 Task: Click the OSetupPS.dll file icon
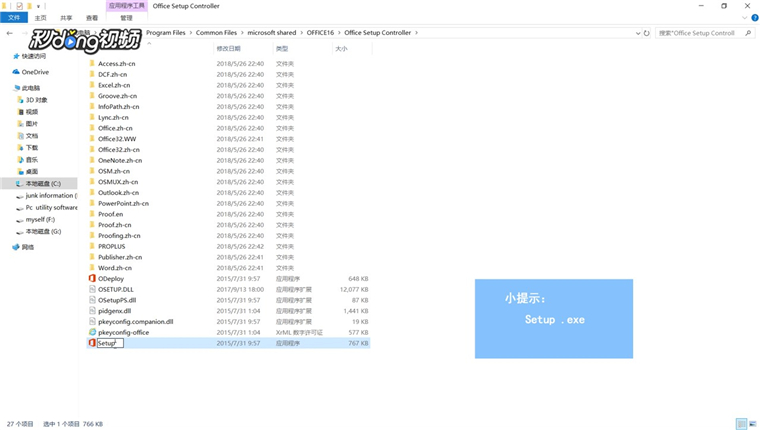[x=92, y=300]
